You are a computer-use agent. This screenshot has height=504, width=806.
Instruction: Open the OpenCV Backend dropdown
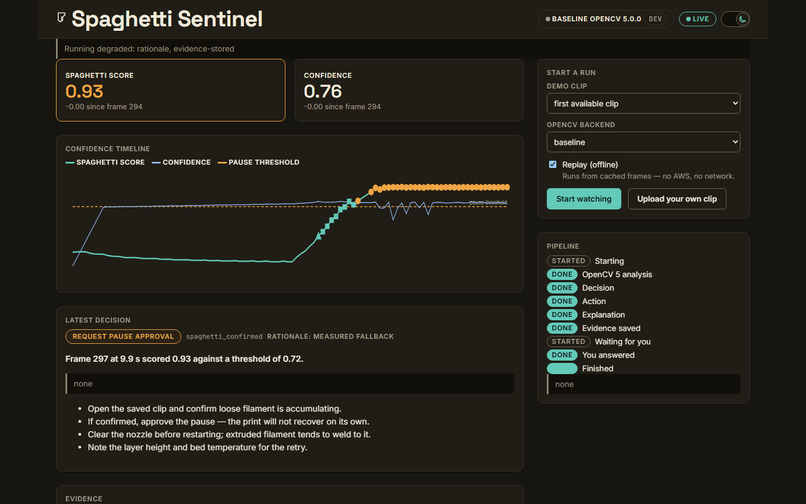click(643, 142)
